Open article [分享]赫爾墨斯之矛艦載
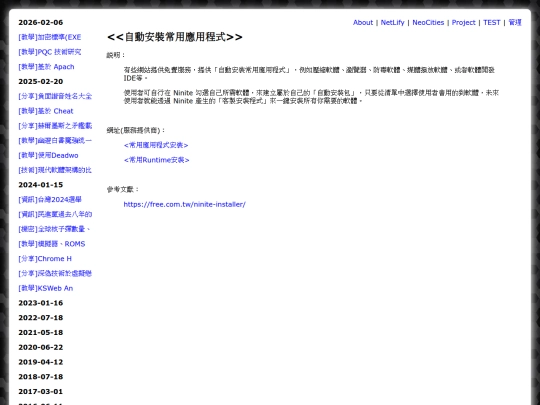The width and height of the screenshot is (540, 405). click(x=55, y=126)
